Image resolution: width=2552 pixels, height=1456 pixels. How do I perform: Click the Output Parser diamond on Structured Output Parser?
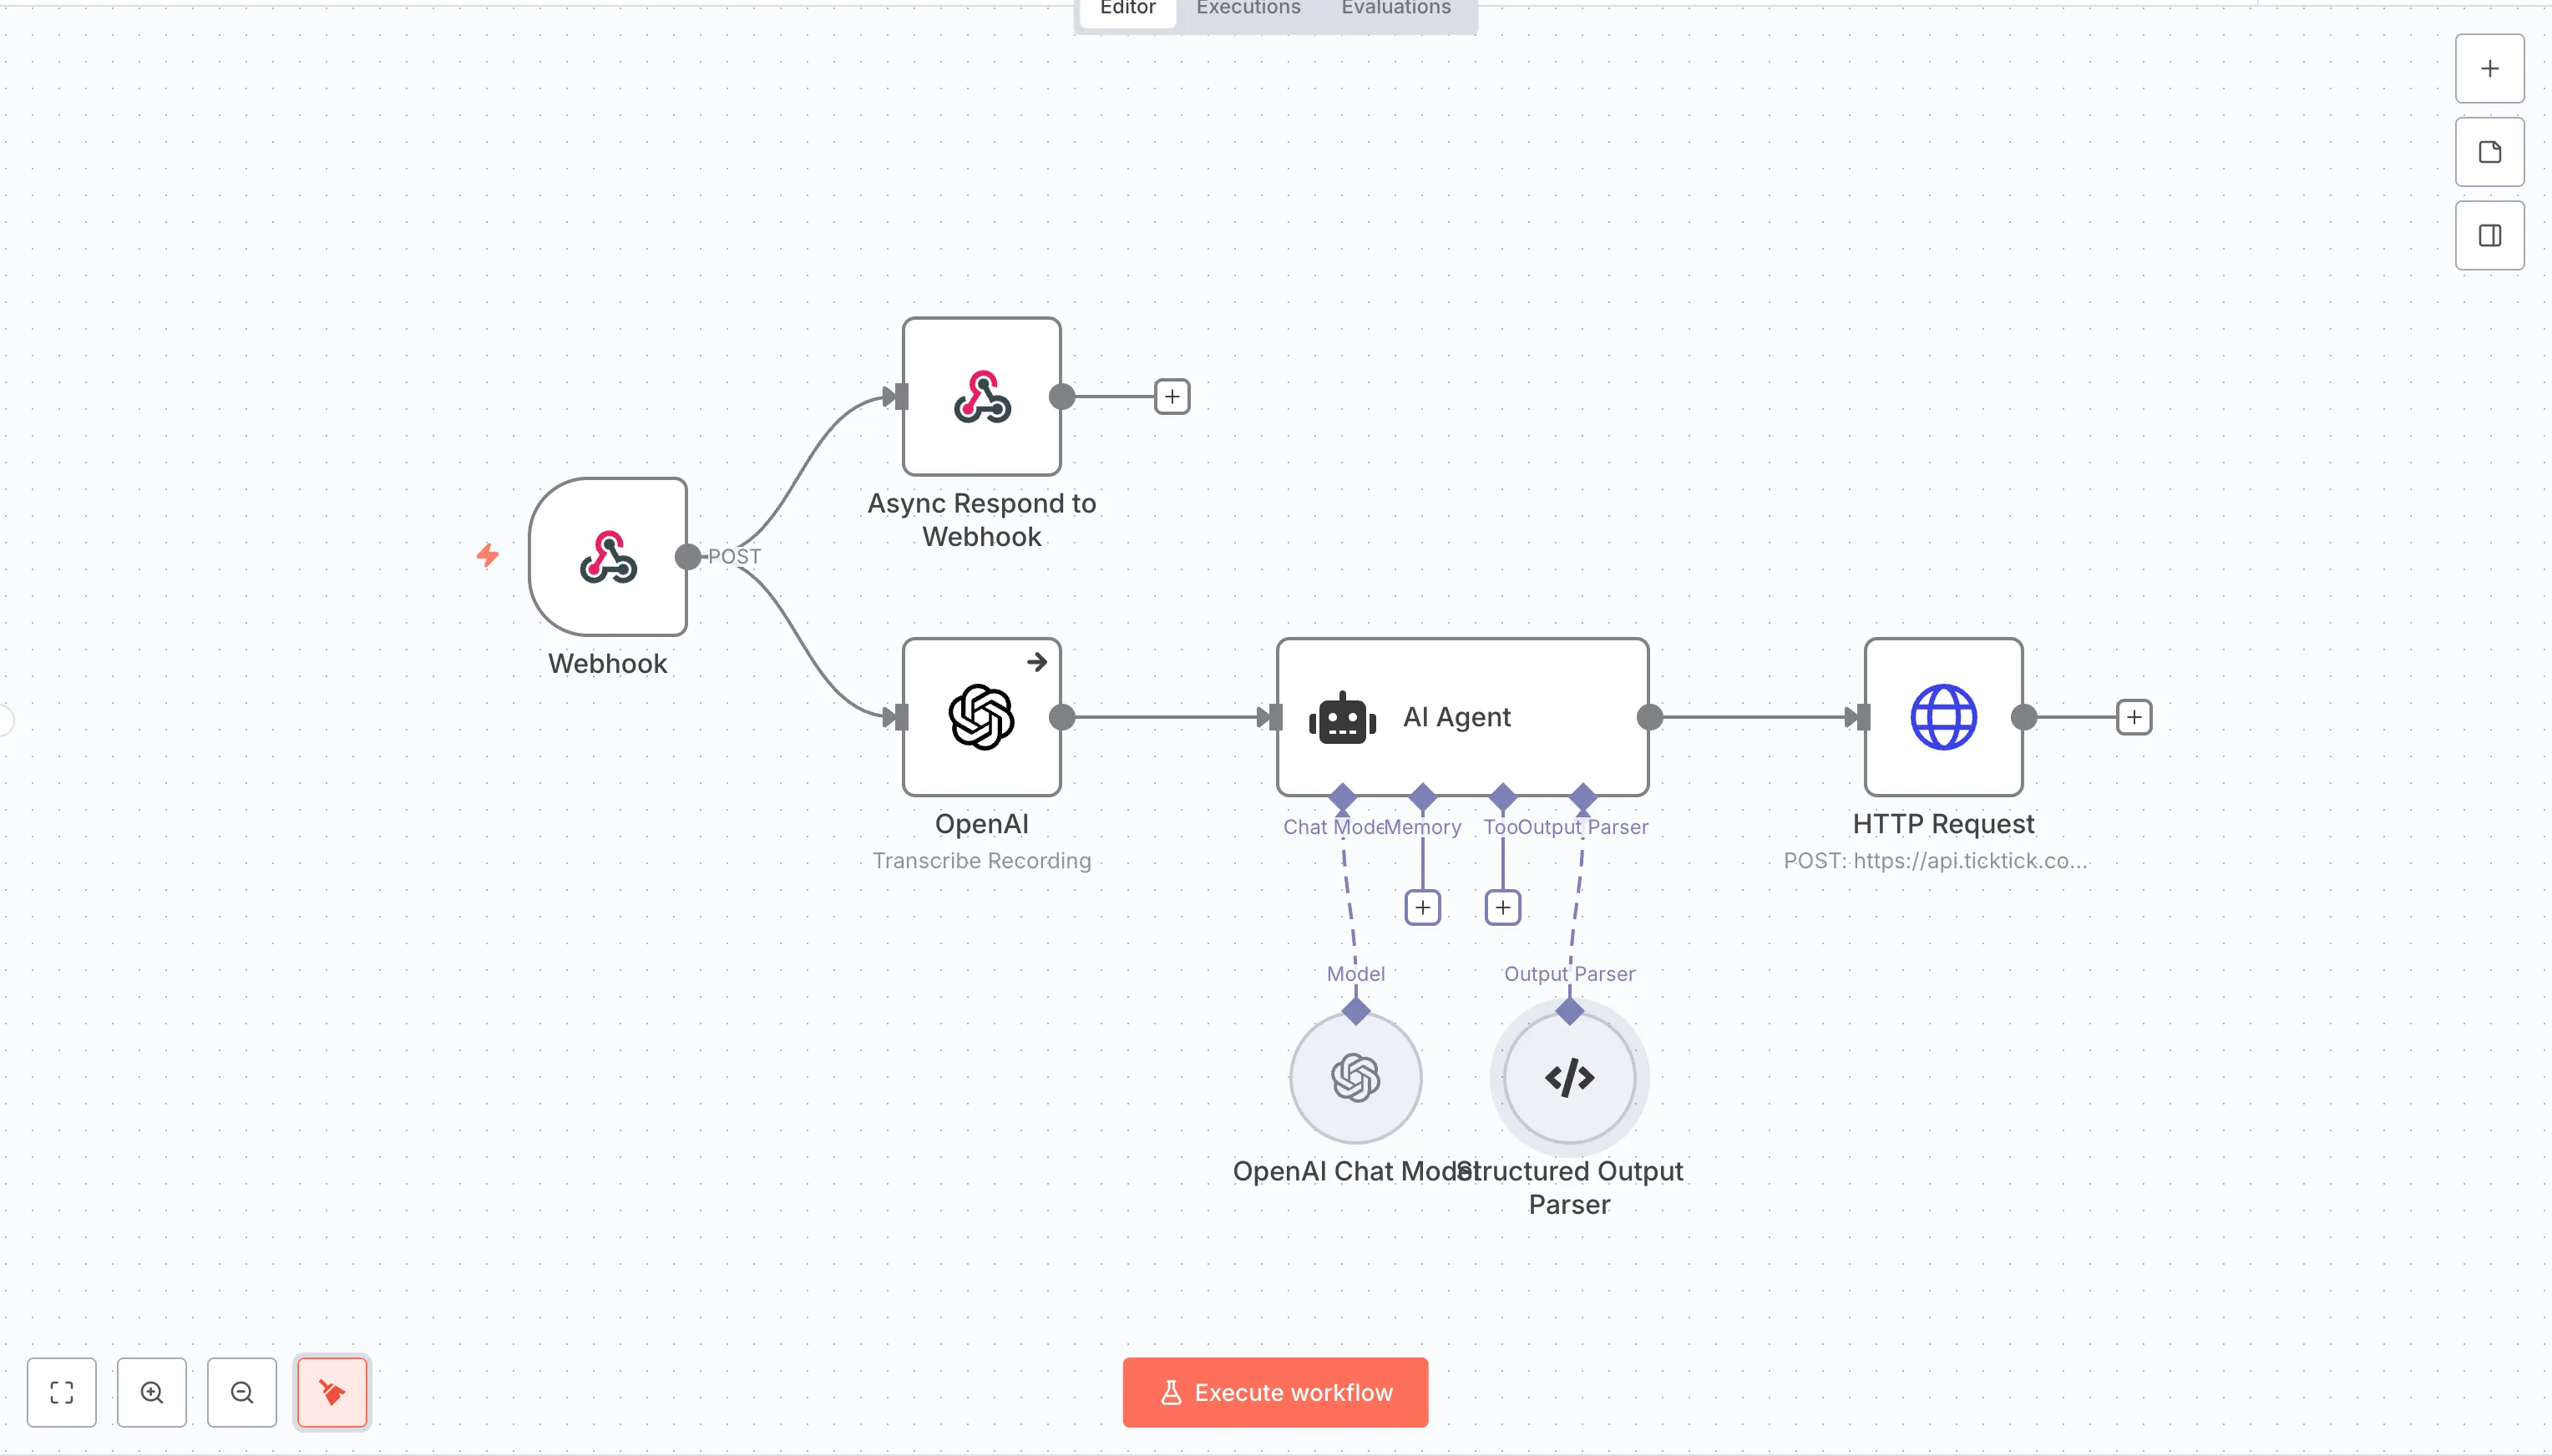coord(1569,1011)
